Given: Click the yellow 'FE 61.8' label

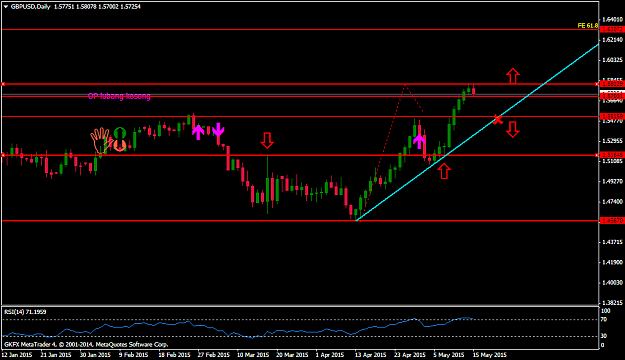Looking at the screenshot, I should coord(588,26).
